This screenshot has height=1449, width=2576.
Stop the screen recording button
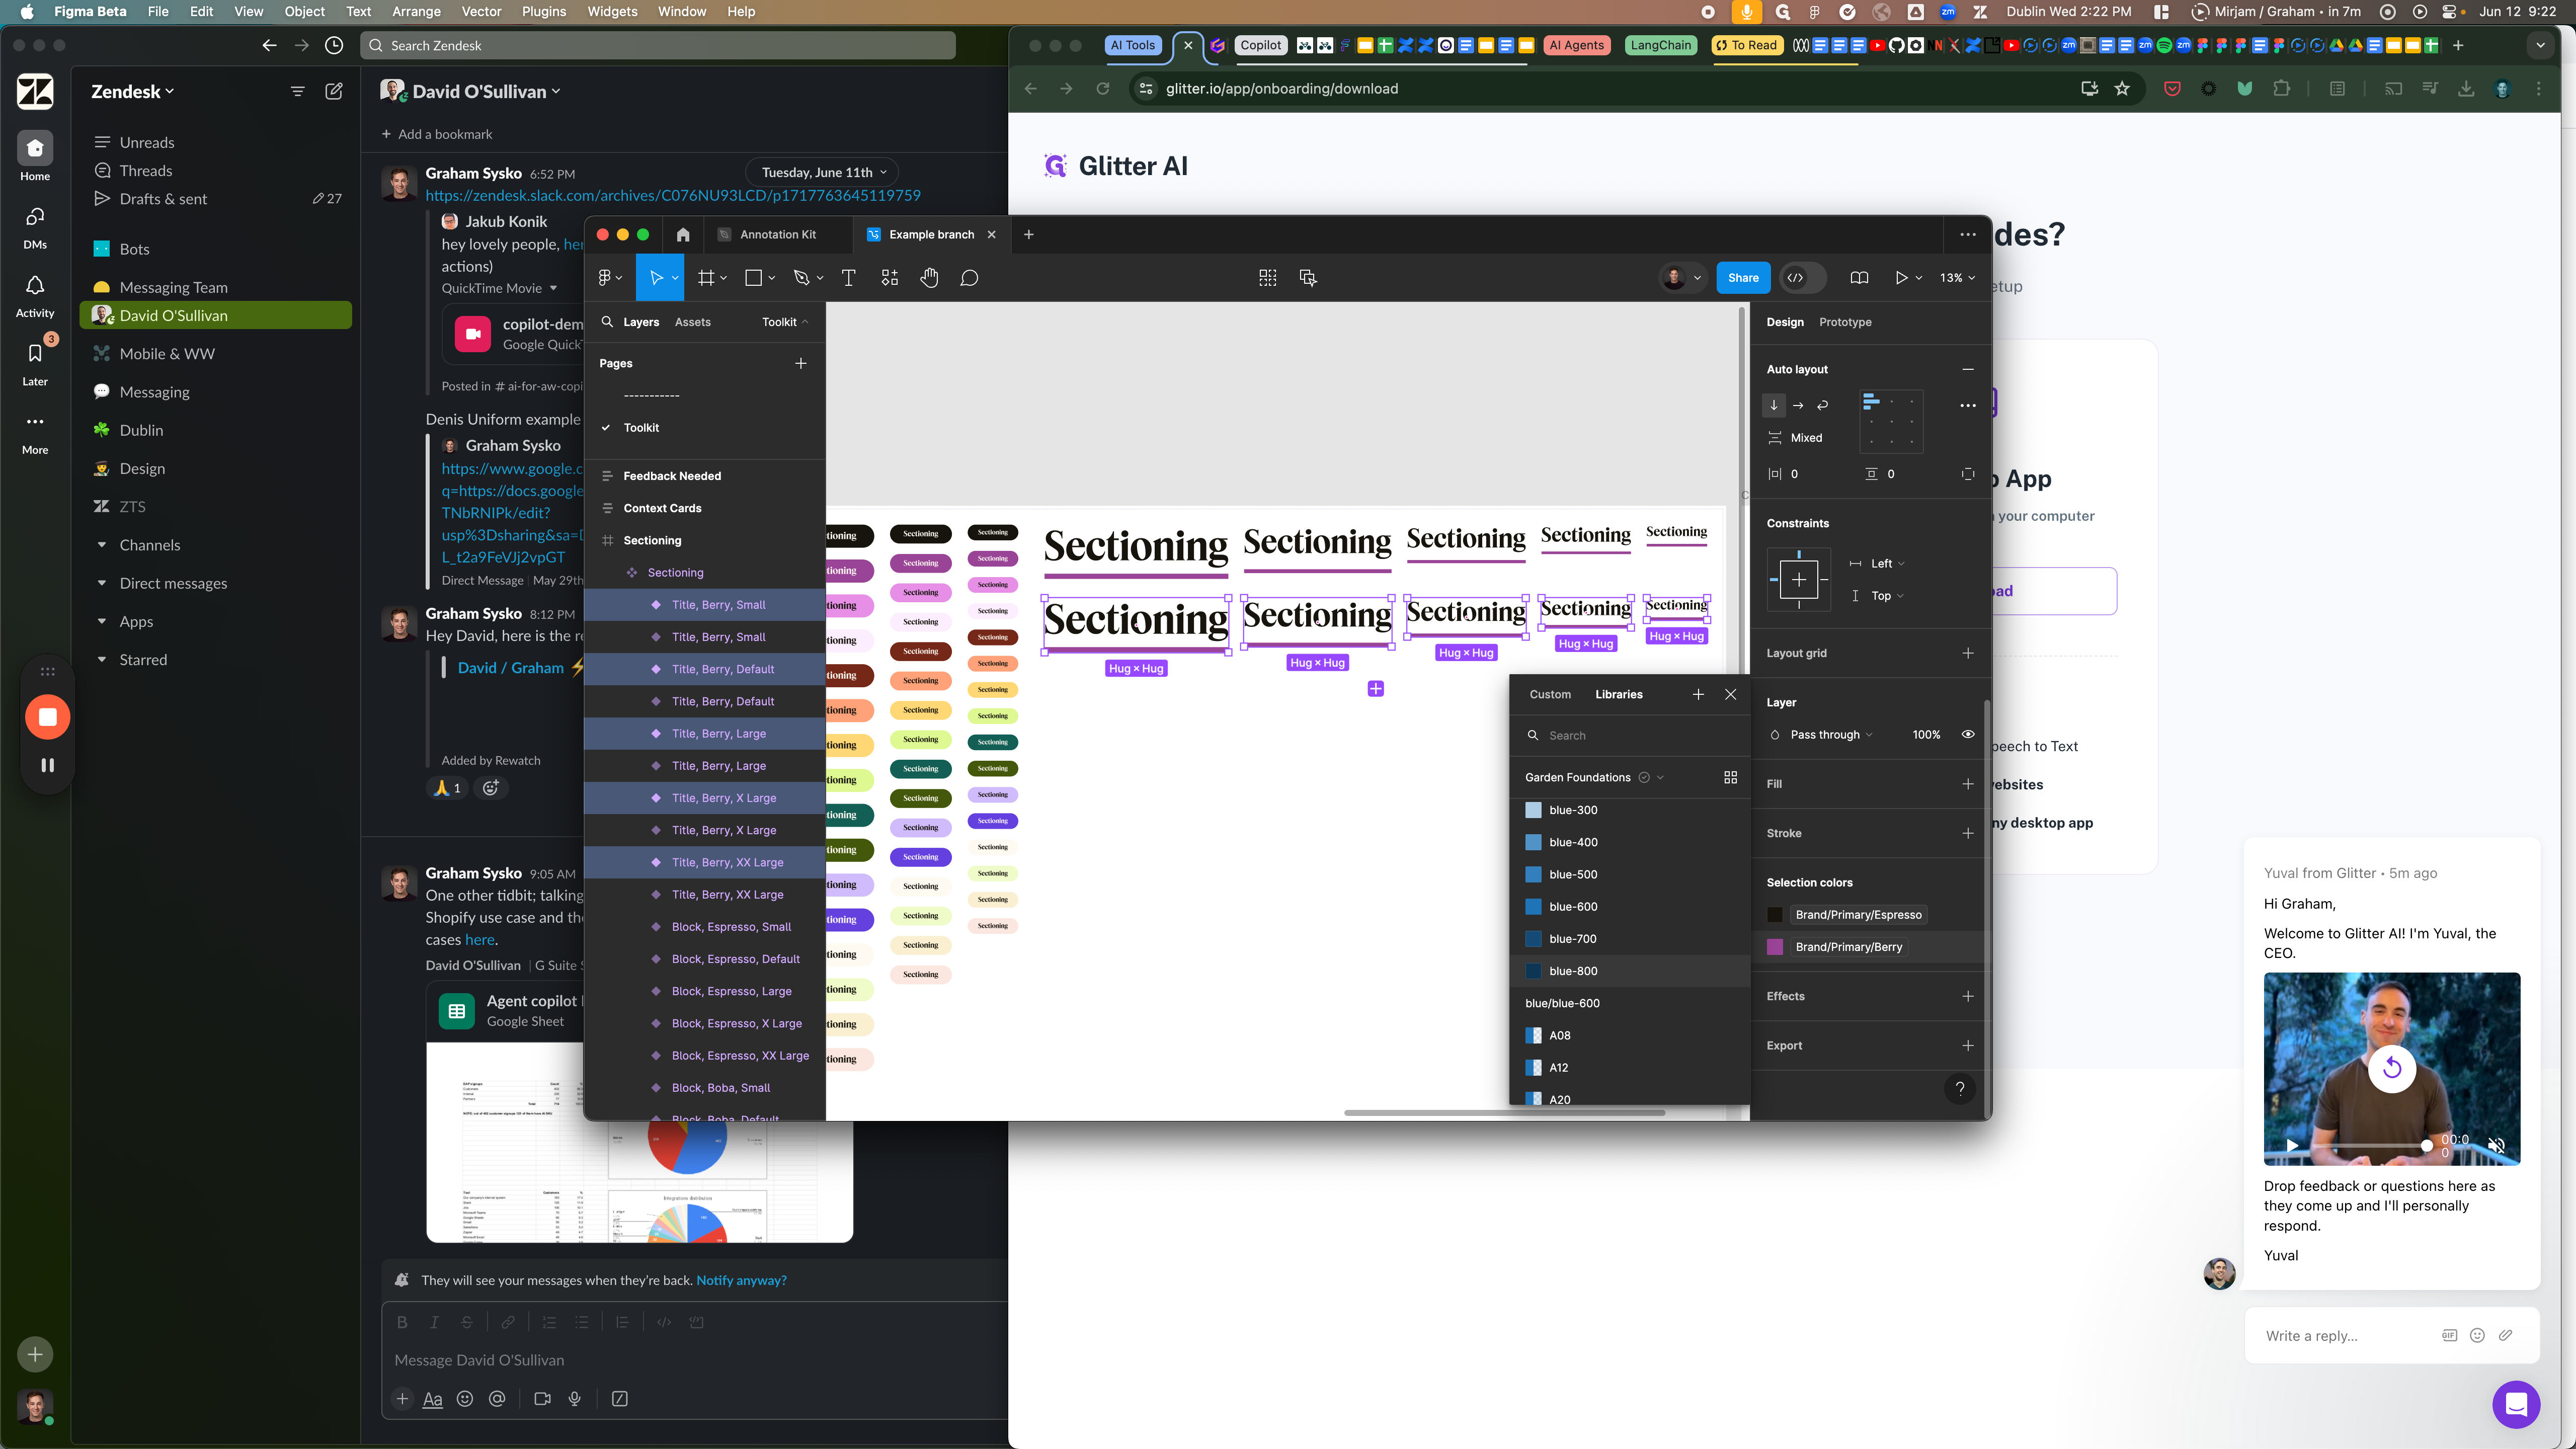[x=47, y=717]
